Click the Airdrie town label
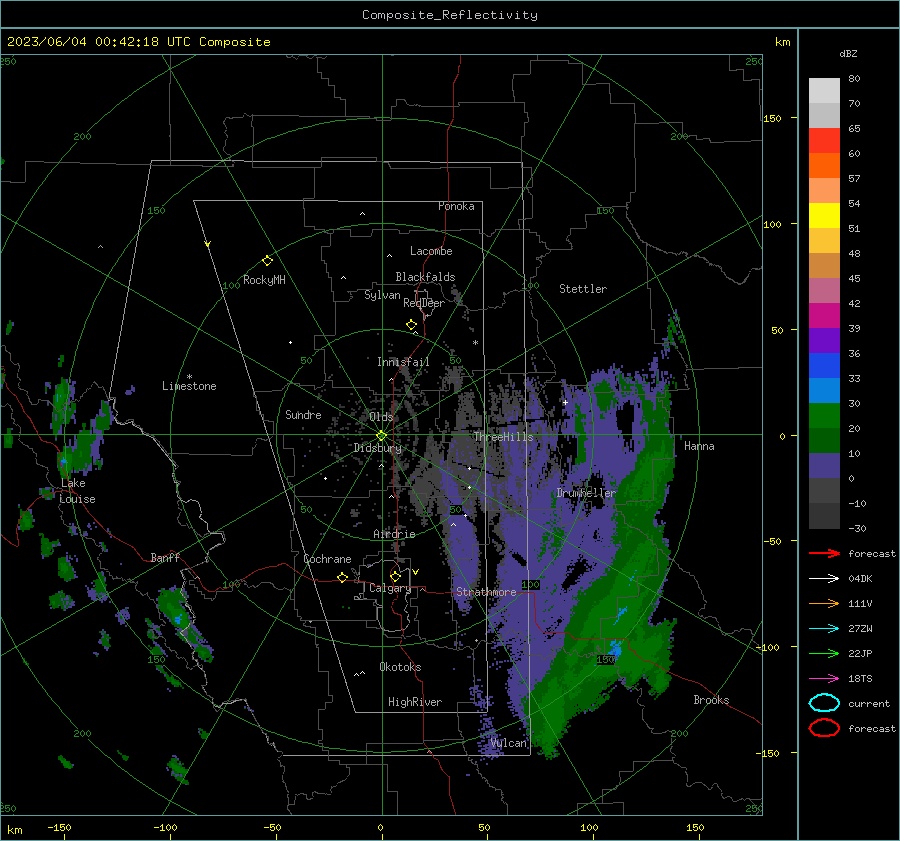The width and height of the screenshot is (900, 841). (x=394, y=534)
